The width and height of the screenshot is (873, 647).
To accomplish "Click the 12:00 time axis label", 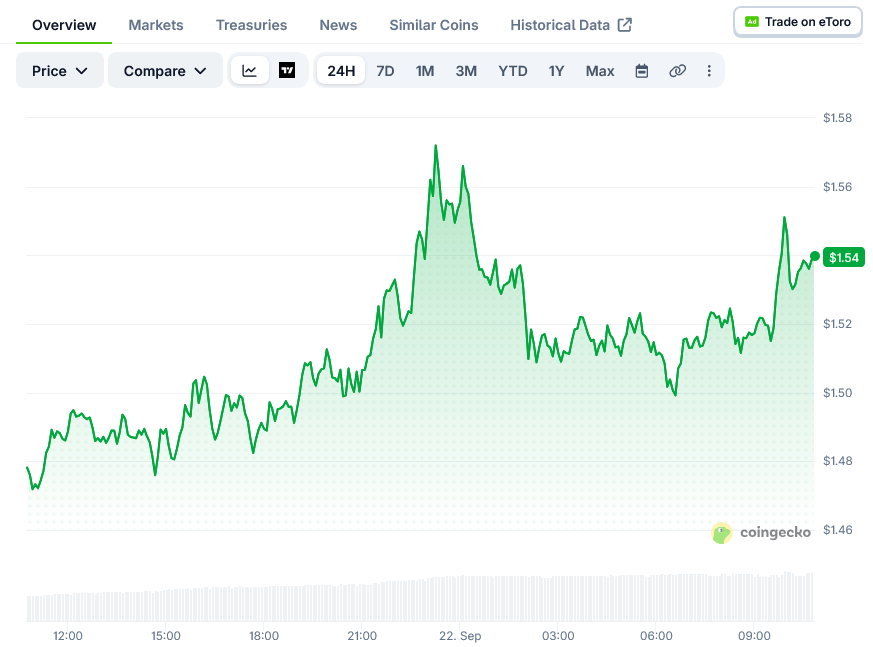I will pyautogui.click(x=68, y=636).
